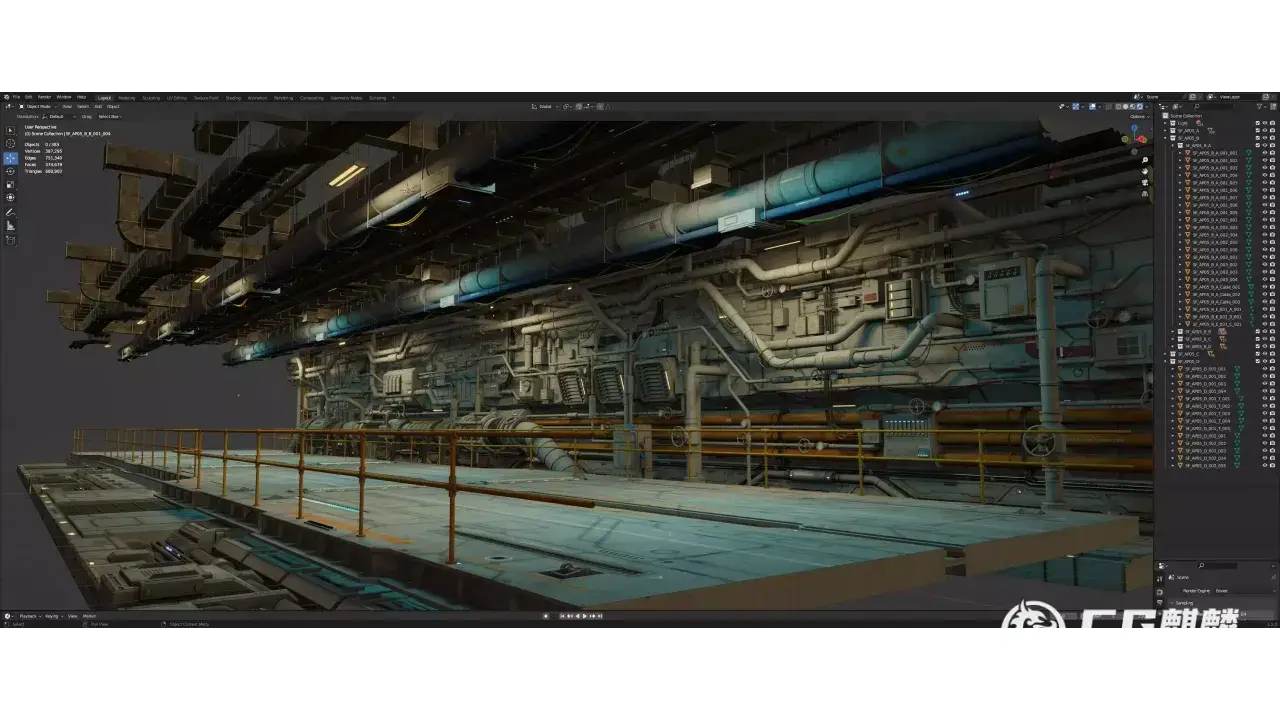1280x720 pixels.
Task: Hide the Light collection with its eye icon
Action: 1265,123
